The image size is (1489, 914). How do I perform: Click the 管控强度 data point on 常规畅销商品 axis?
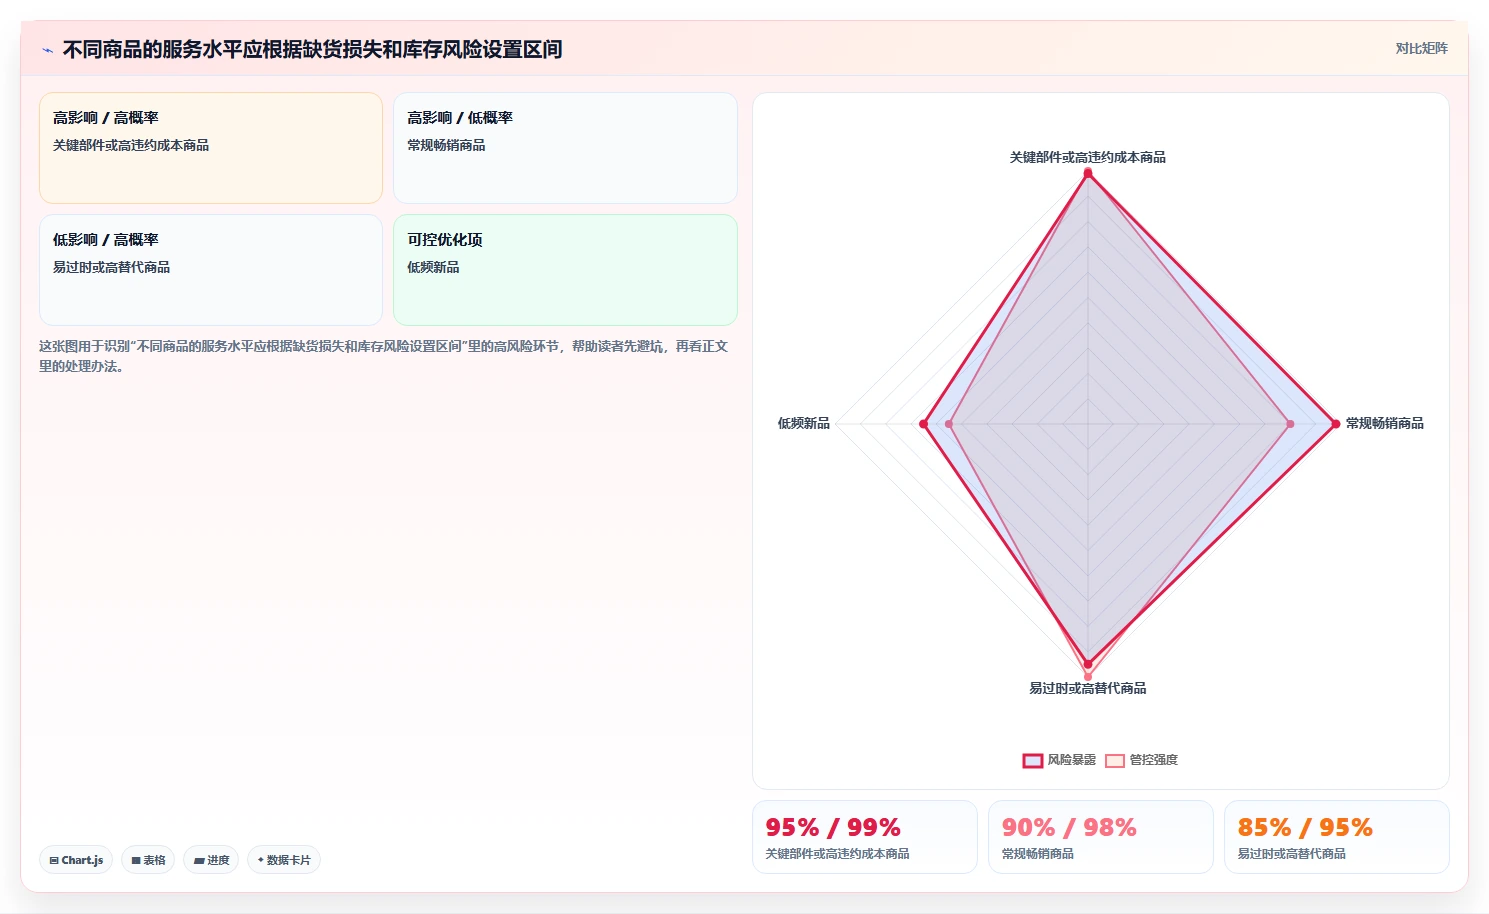click(1290, 424)
